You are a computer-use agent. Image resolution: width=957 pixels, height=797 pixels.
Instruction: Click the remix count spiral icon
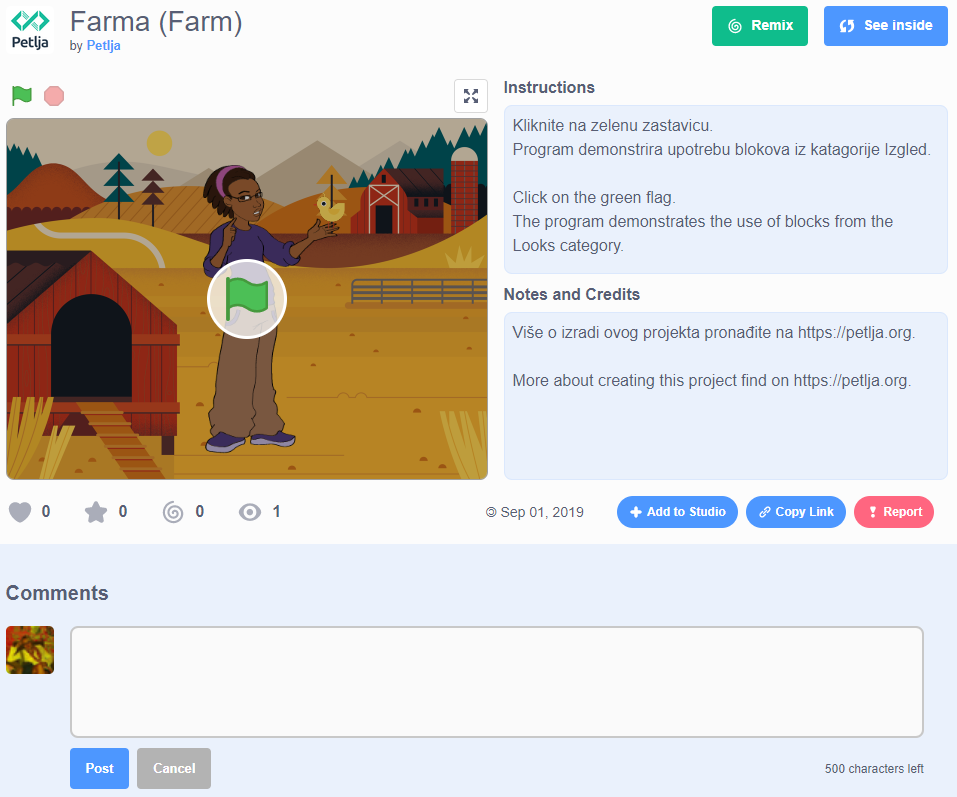[x=173, y=512]
